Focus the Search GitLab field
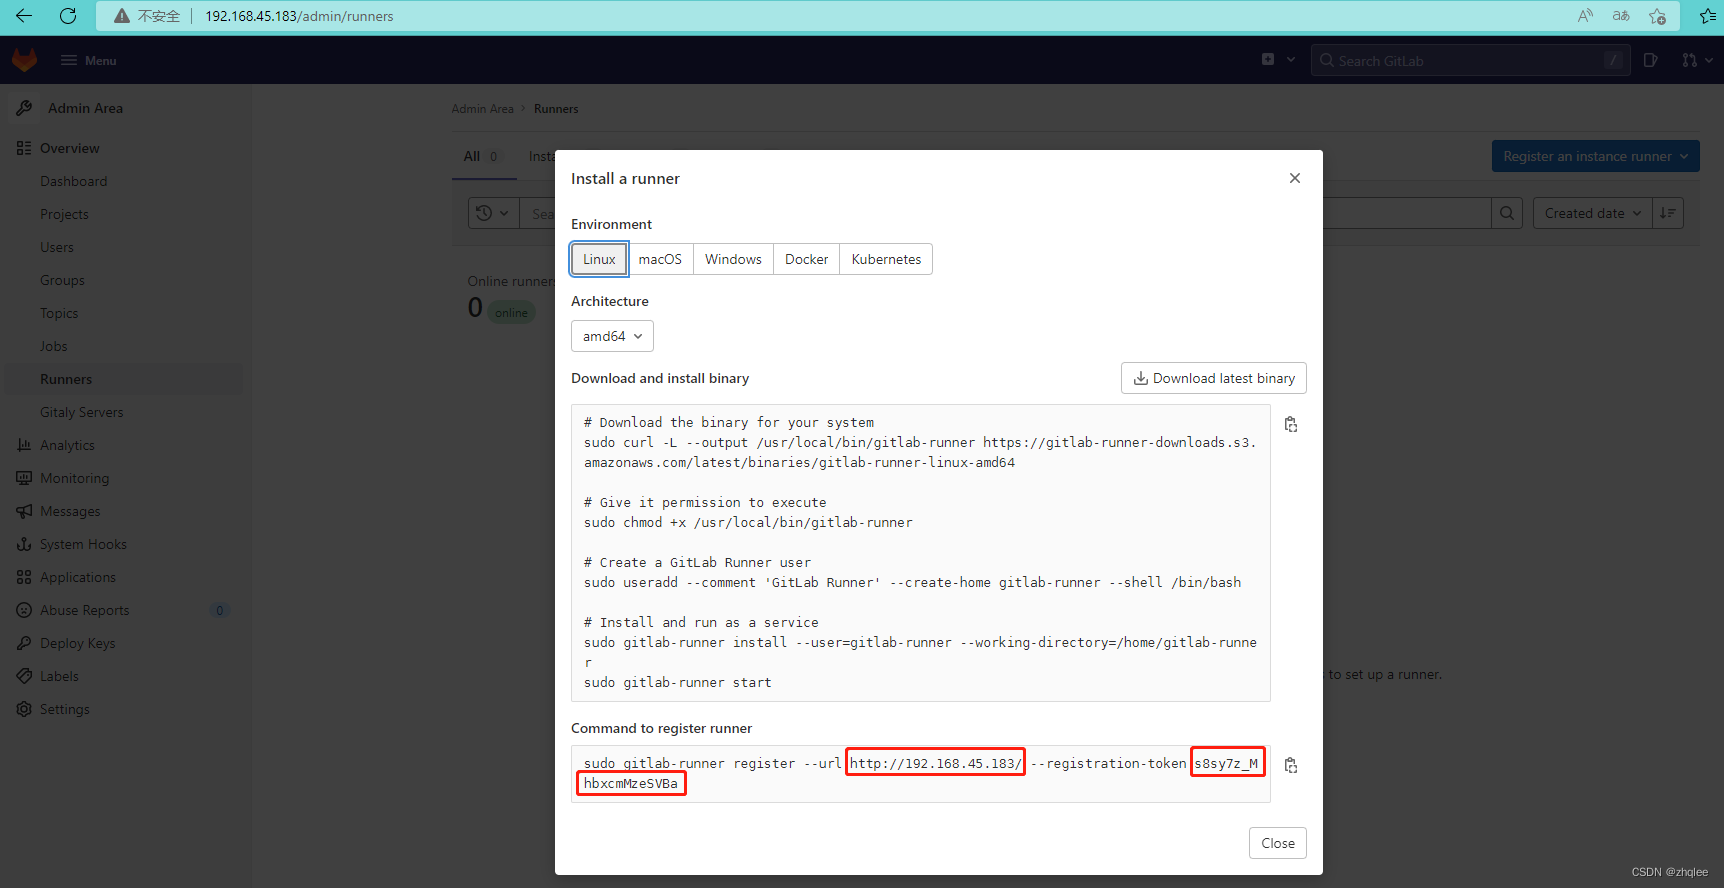 tap(1470, 60)
